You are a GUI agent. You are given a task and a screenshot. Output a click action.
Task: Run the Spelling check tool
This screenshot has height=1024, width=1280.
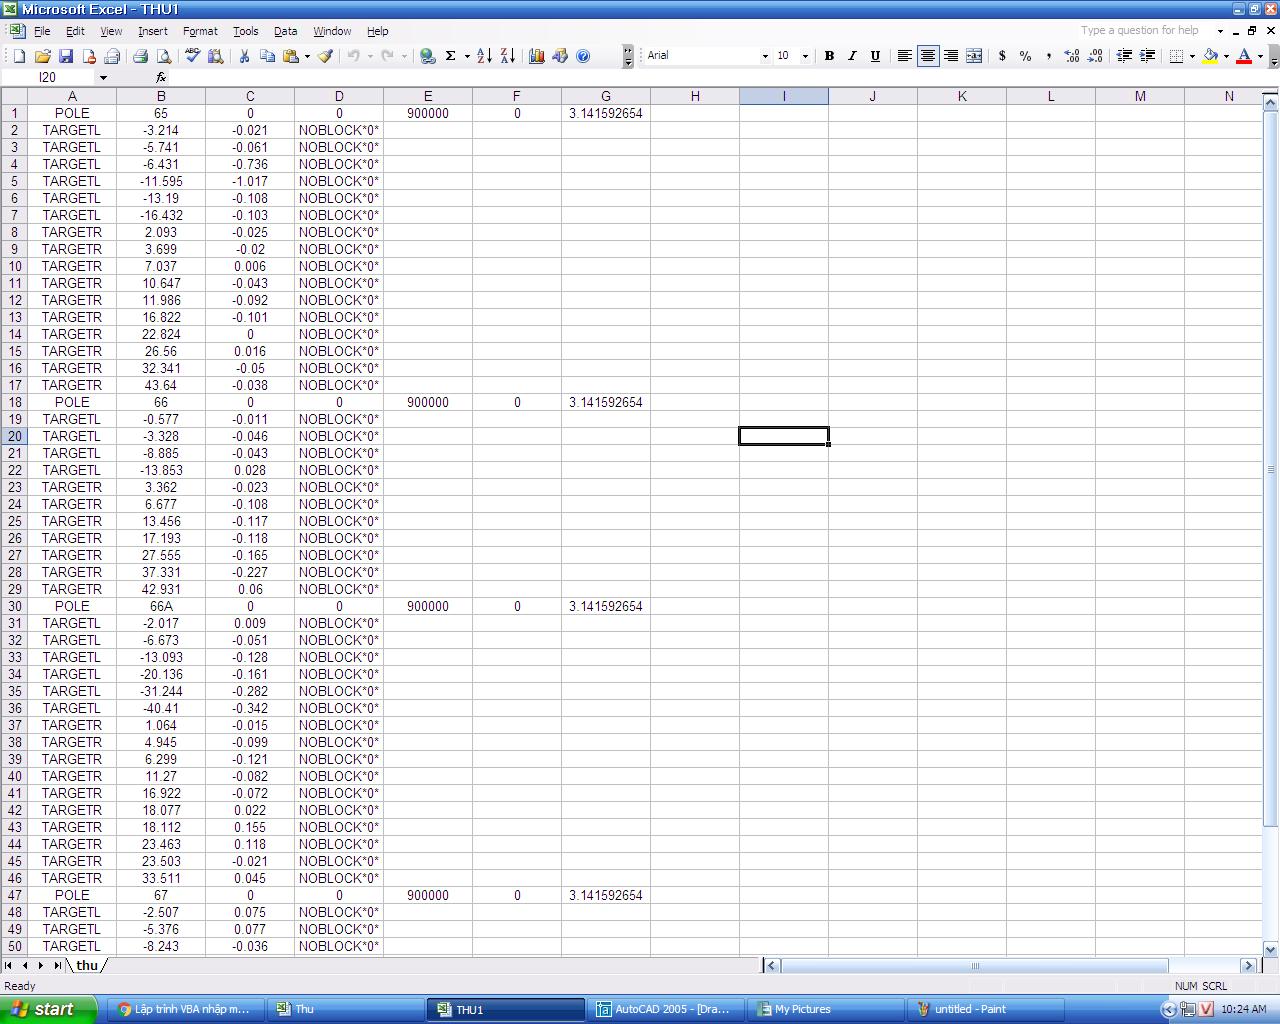click(192, 56)
